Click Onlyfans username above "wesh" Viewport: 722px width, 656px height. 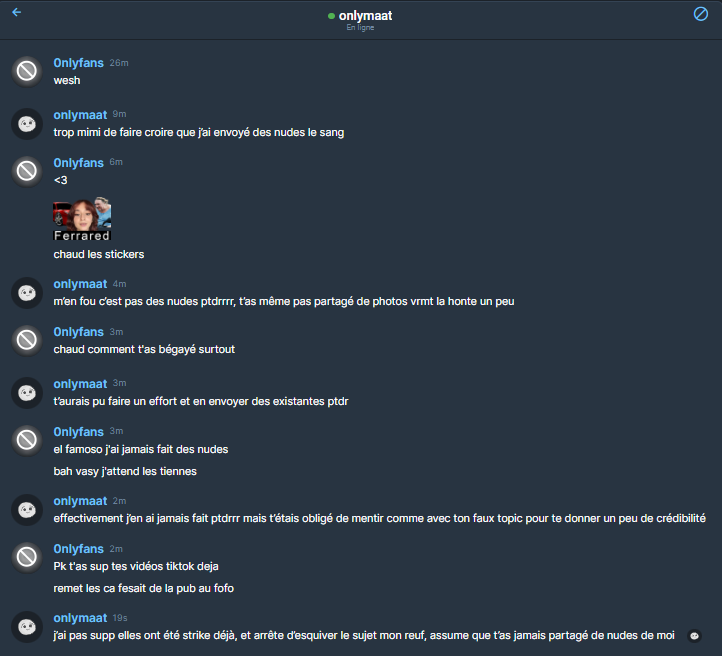click(78, 63)
